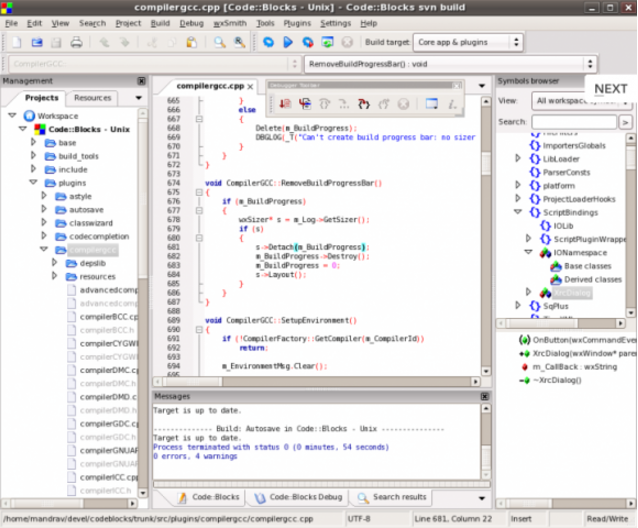The width and height of the screenshot is (638, 528).
Task: Click the Paste clipboard icon in toolbar
Action: pos(190,42)
